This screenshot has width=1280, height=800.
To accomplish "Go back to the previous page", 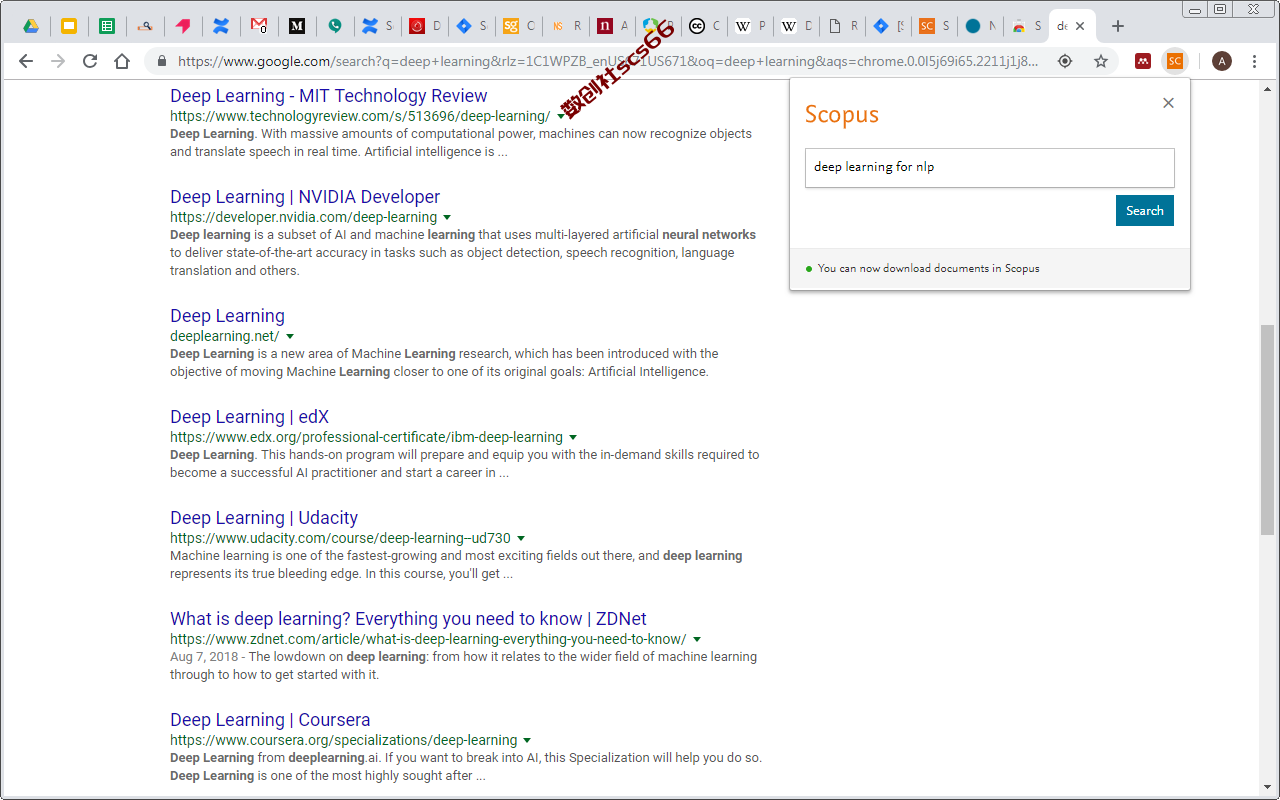I will tap(26, 61).
